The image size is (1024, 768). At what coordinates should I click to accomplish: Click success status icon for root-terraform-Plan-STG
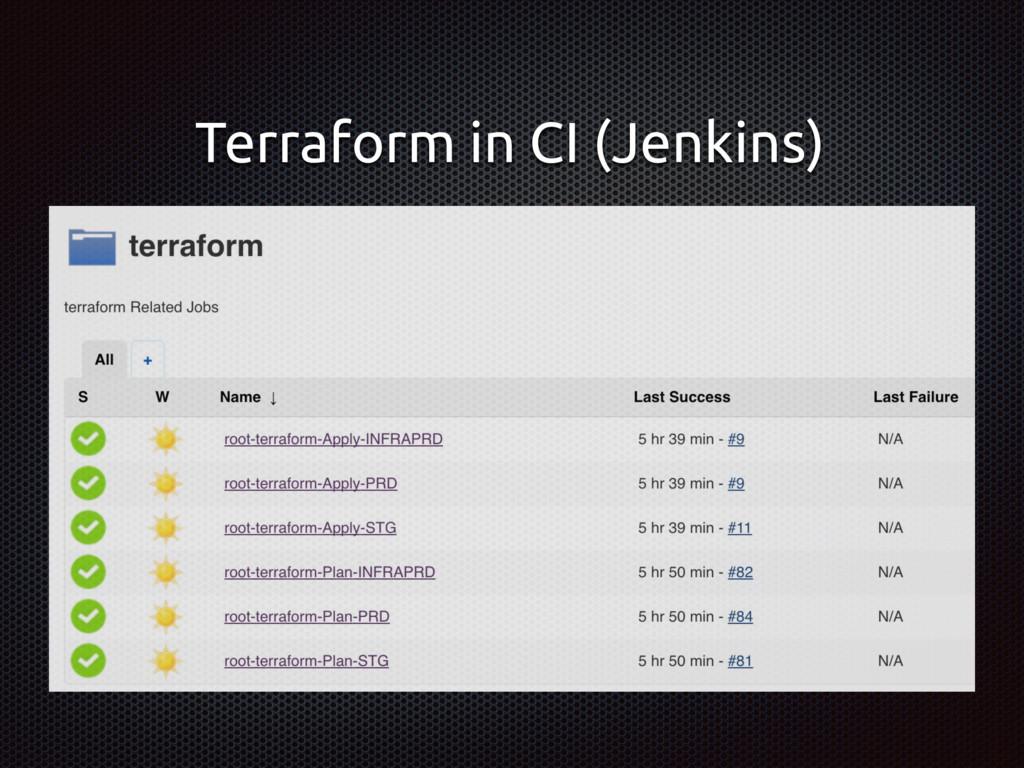coord(88,661)
